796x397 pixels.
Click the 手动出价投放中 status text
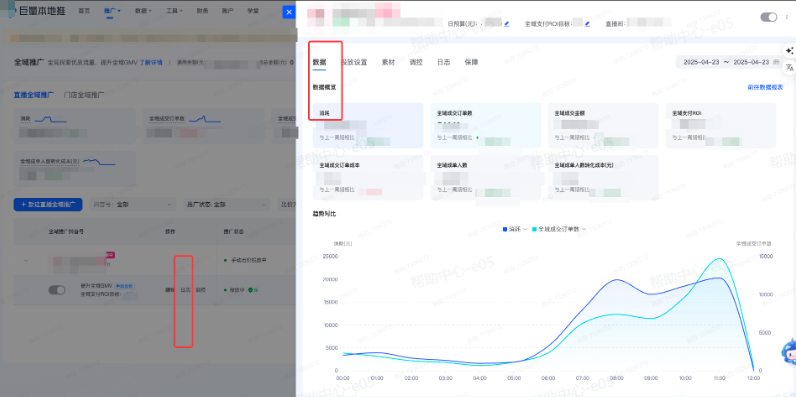[x=249, y=260]
